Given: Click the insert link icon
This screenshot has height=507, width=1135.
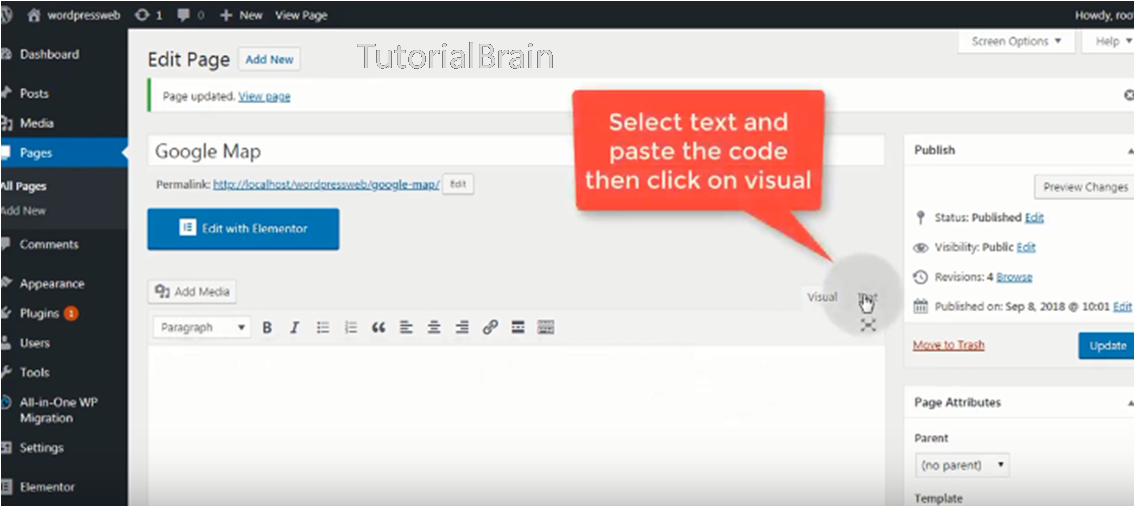Looking at the screenshot, I should tap(490, 327).
